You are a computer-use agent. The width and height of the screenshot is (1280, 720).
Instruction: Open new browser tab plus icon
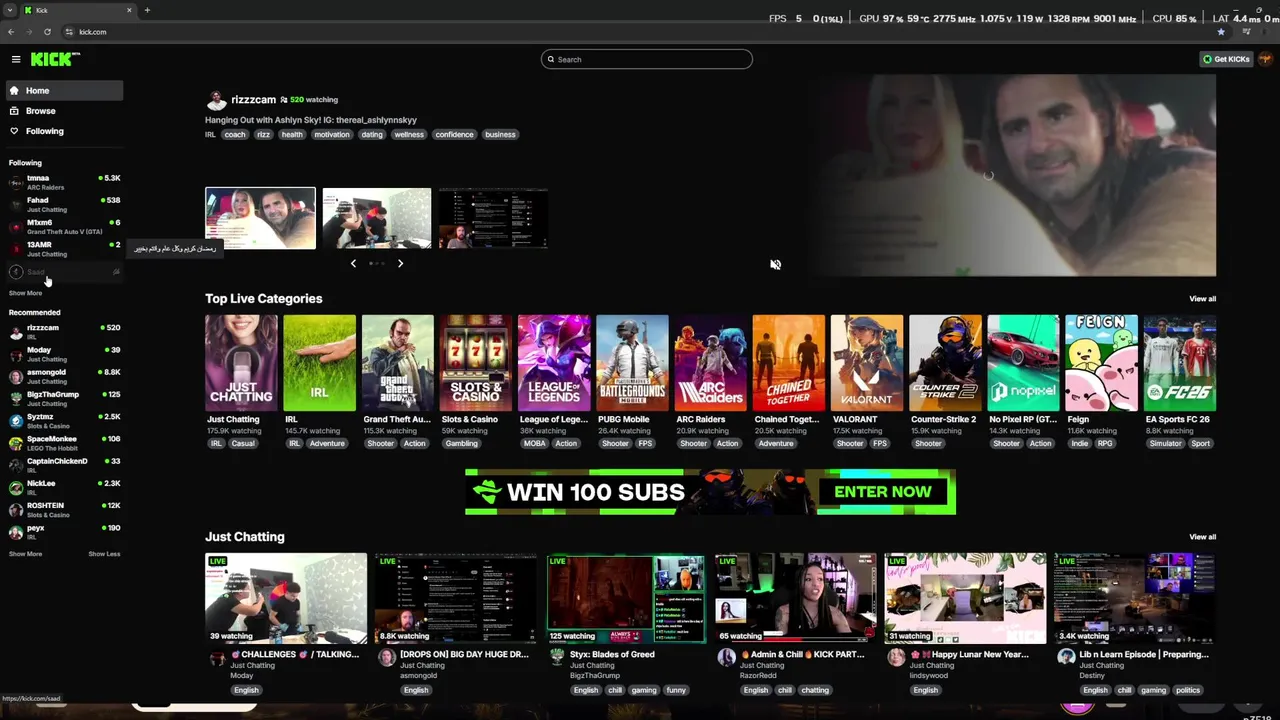click(x=147, y=10)
